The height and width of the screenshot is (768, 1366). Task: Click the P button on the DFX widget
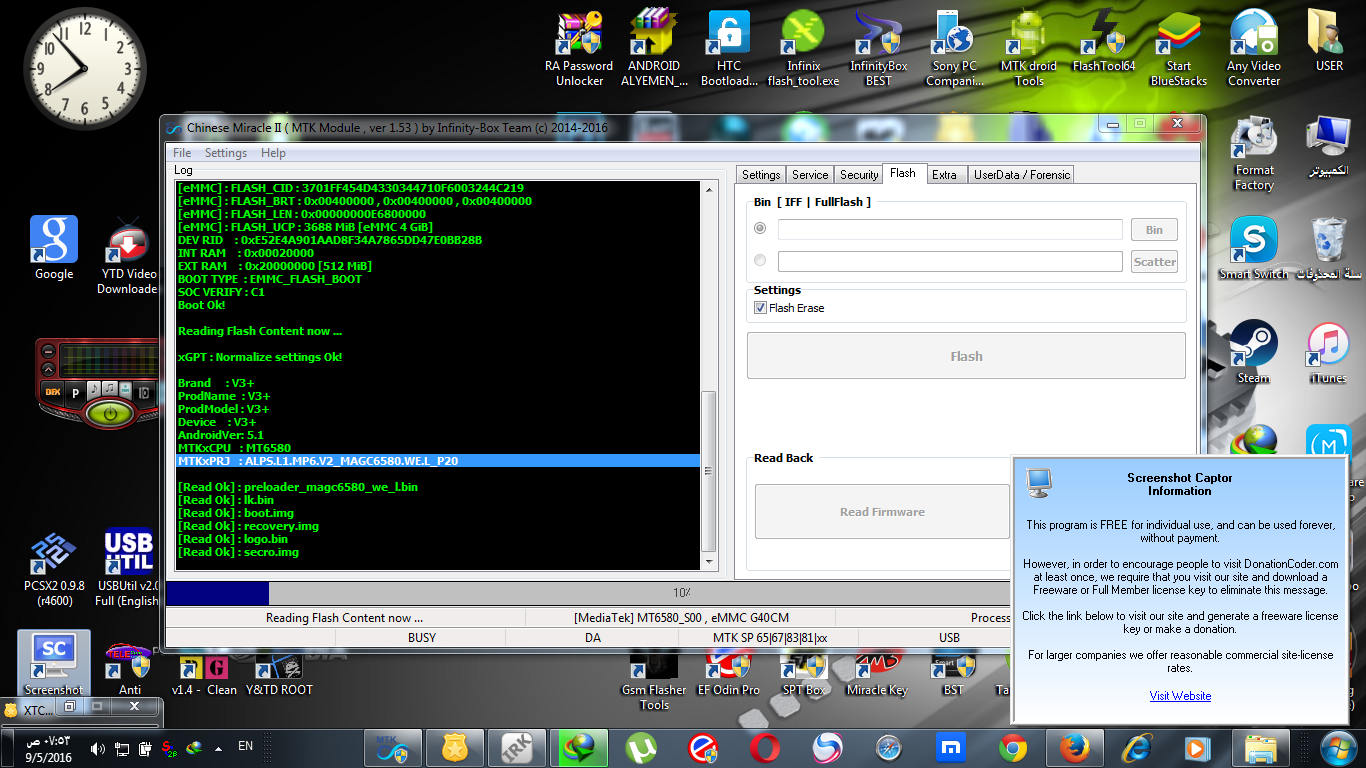pos(75,392)
